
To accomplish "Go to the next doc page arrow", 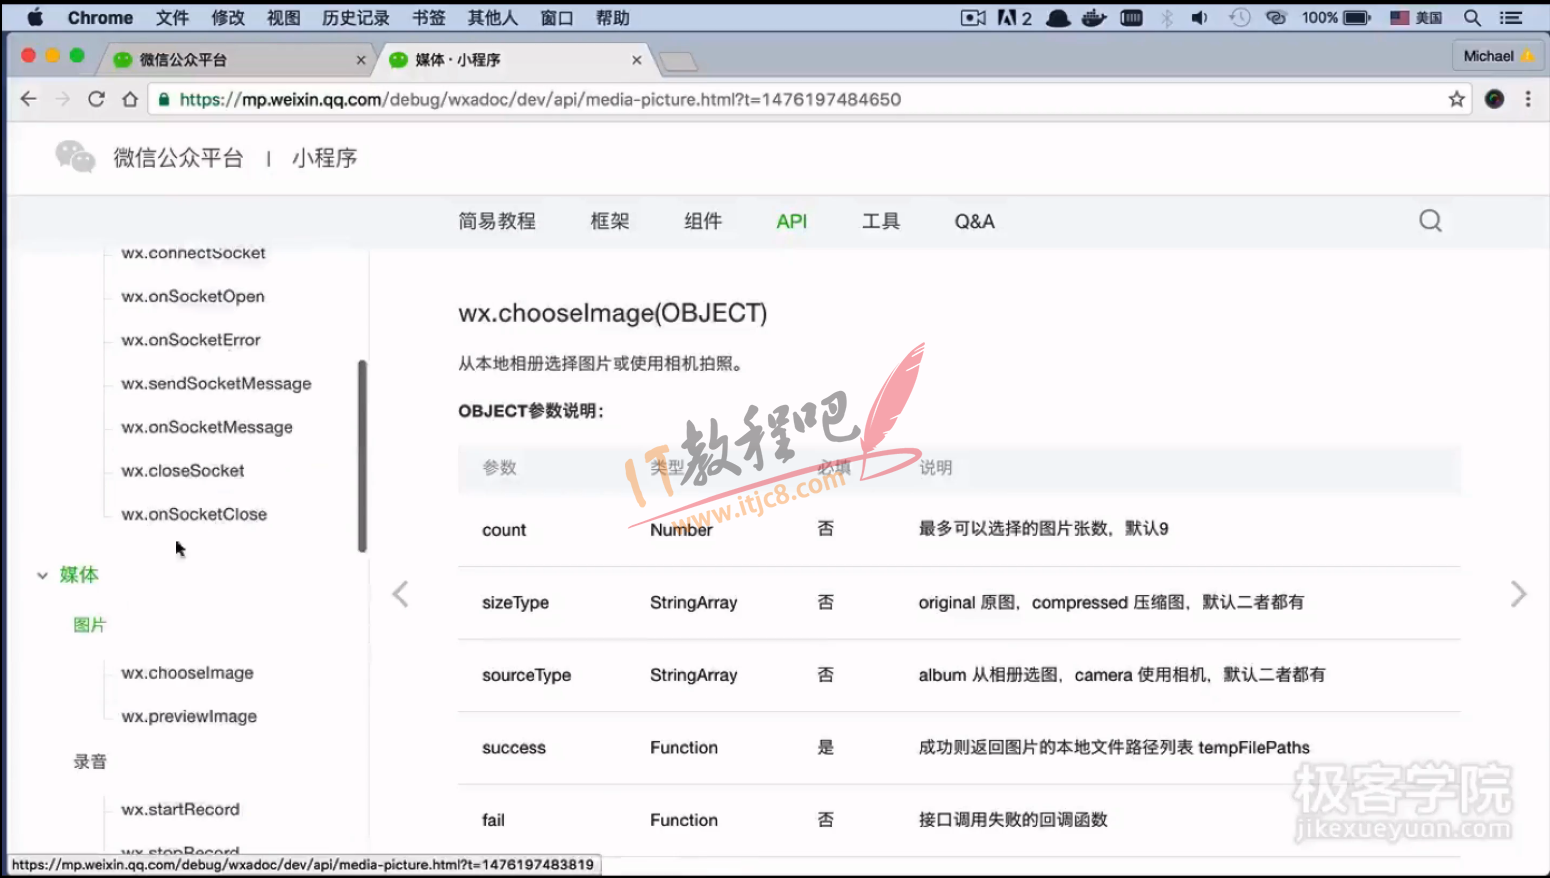I will [1518, 594].
